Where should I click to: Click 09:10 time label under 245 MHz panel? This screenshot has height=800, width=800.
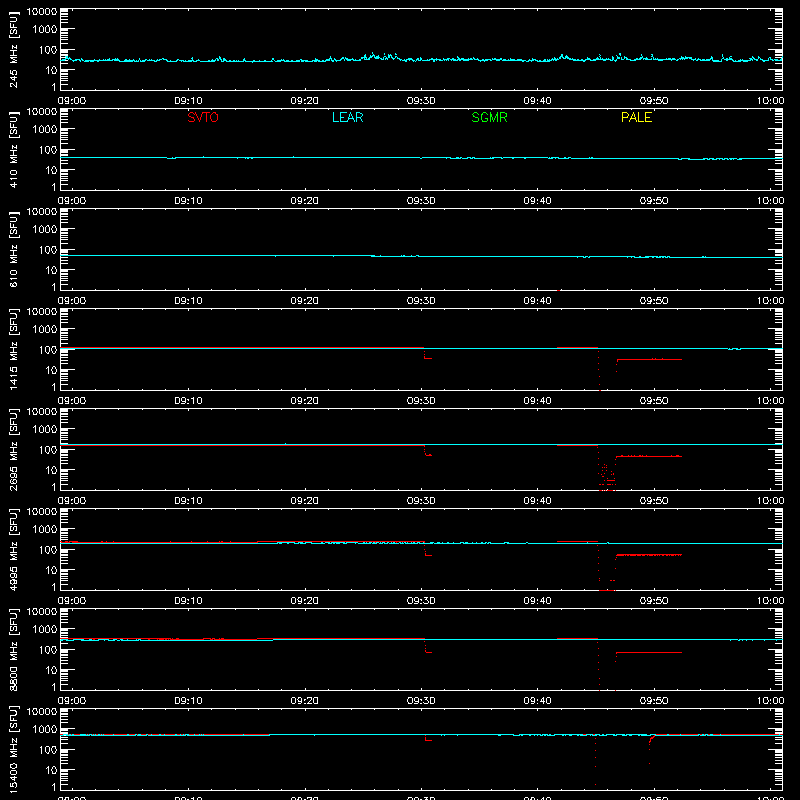coord(188,101)
